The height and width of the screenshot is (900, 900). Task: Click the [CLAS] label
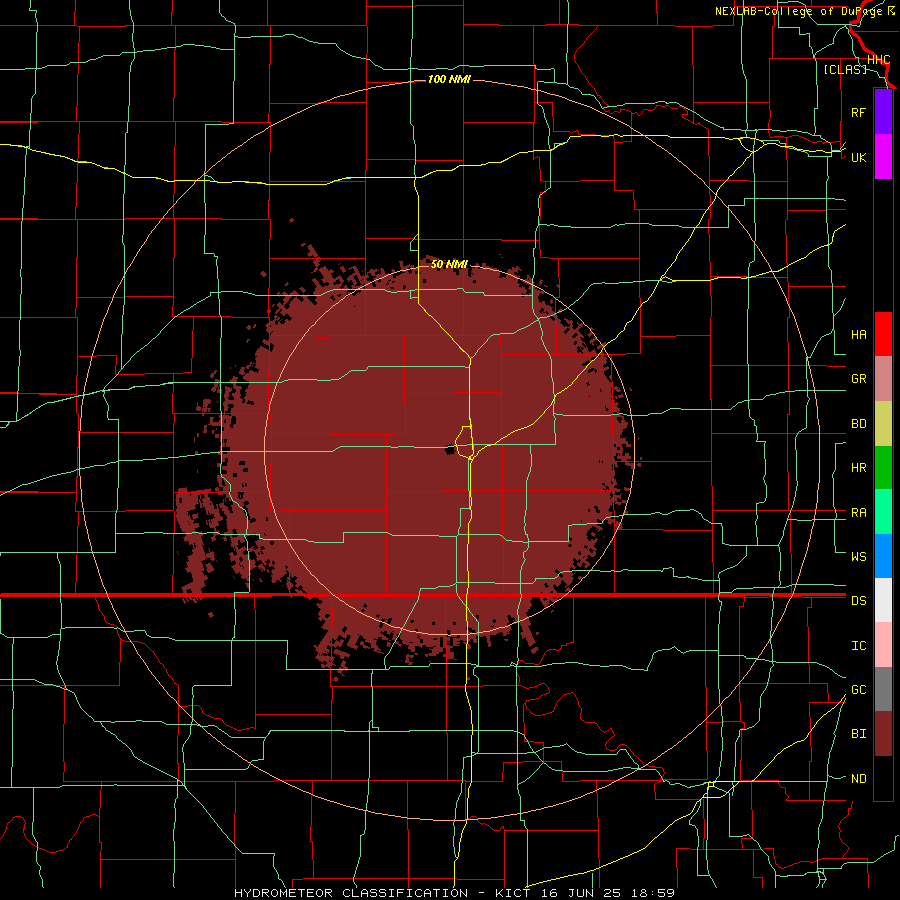pyautogui.click(x=845, y=69)
